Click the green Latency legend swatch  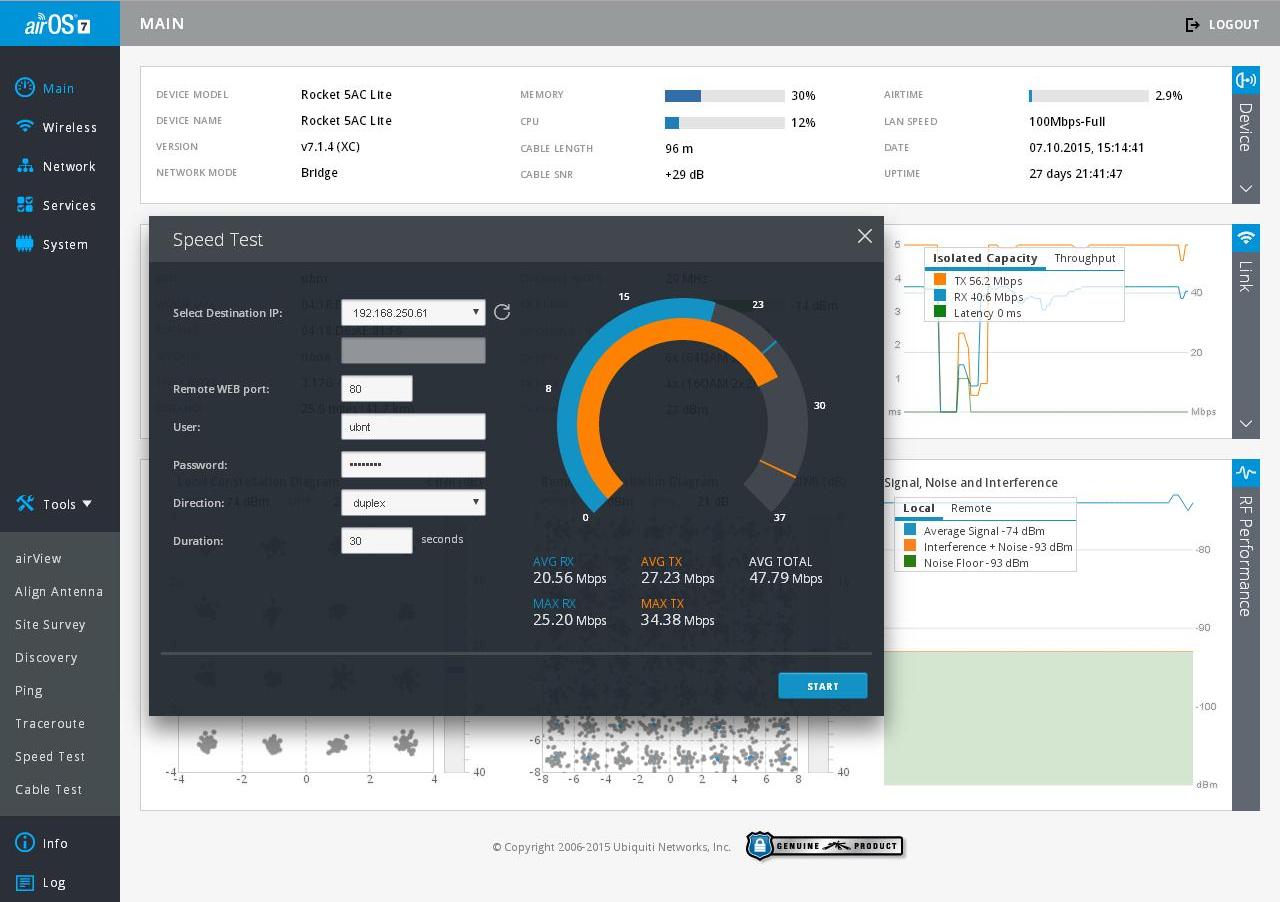point(939,312)
